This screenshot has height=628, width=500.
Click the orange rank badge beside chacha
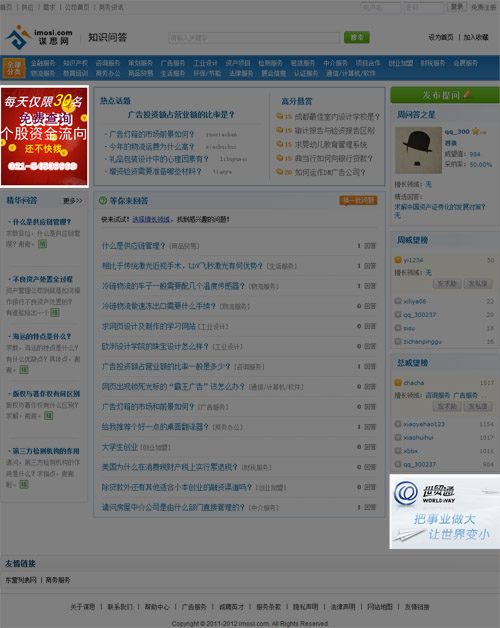click(x=398, y=382)
